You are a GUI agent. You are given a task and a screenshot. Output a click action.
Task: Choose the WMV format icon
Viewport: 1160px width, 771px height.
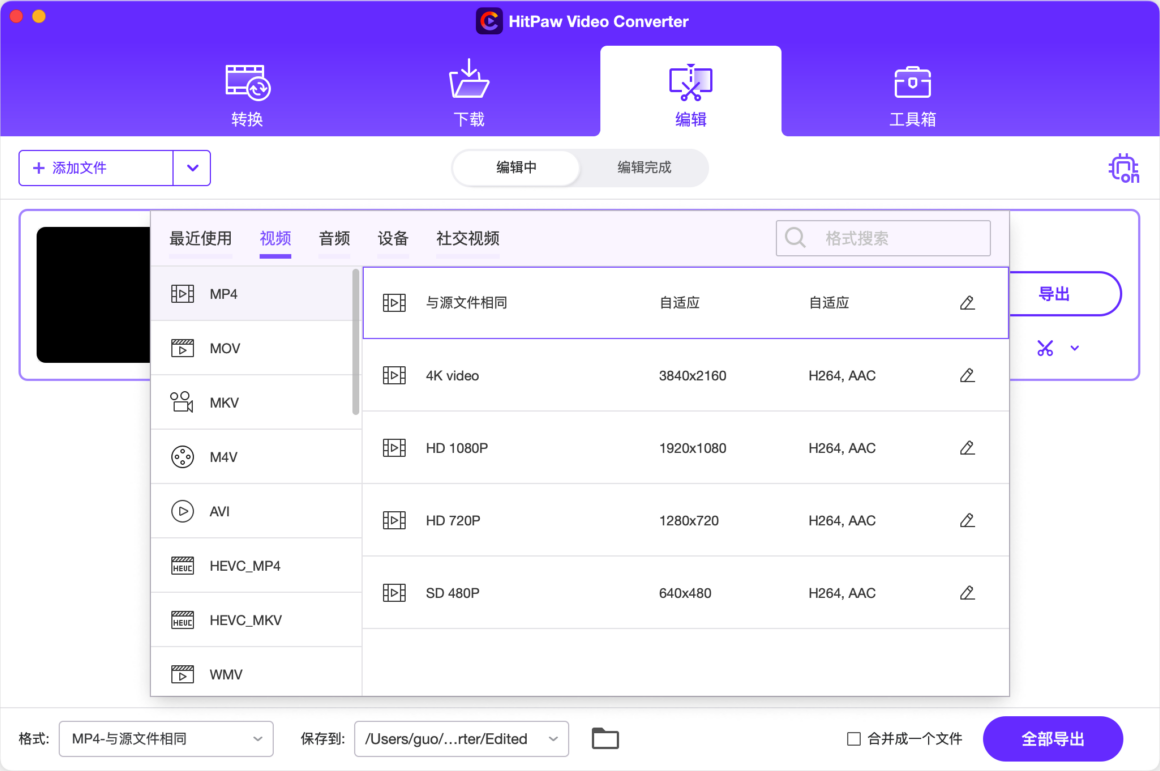pyautogui.click(x=182, y=674)
